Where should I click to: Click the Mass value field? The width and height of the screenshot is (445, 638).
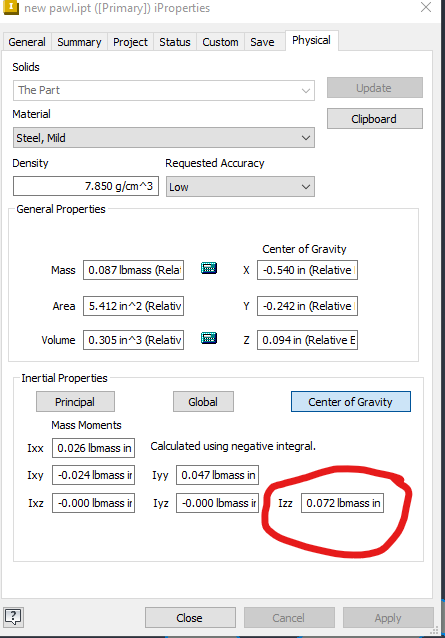(x=133, y=270)
